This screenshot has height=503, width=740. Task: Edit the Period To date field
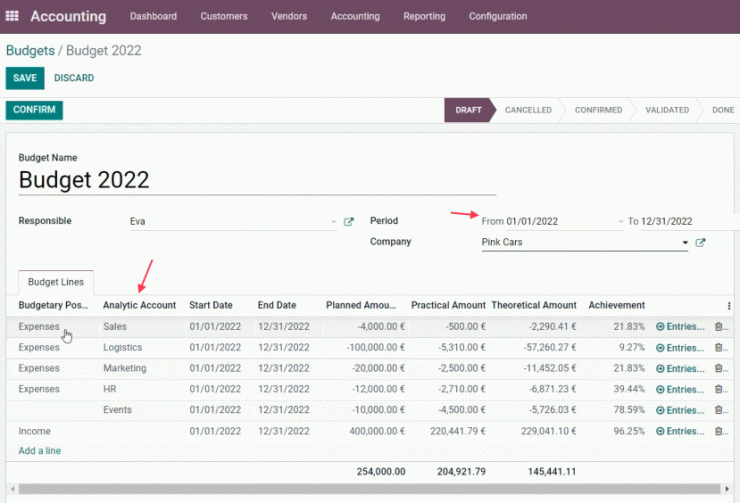(x=689, y=221)
